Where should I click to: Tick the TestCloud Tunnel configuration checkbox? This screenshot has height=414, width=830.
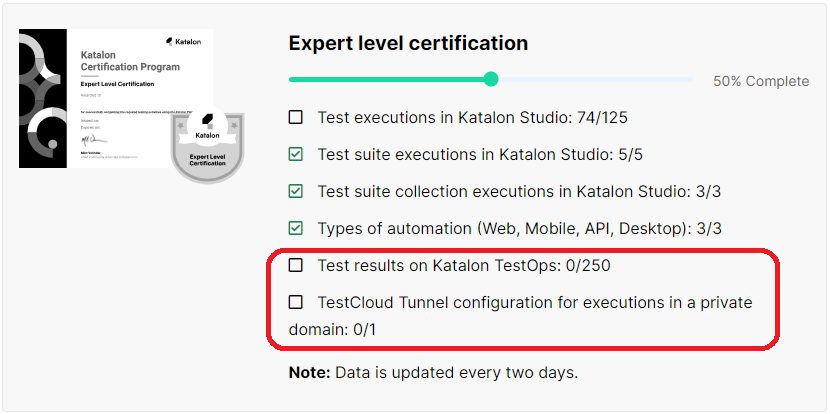coord(296,302)
